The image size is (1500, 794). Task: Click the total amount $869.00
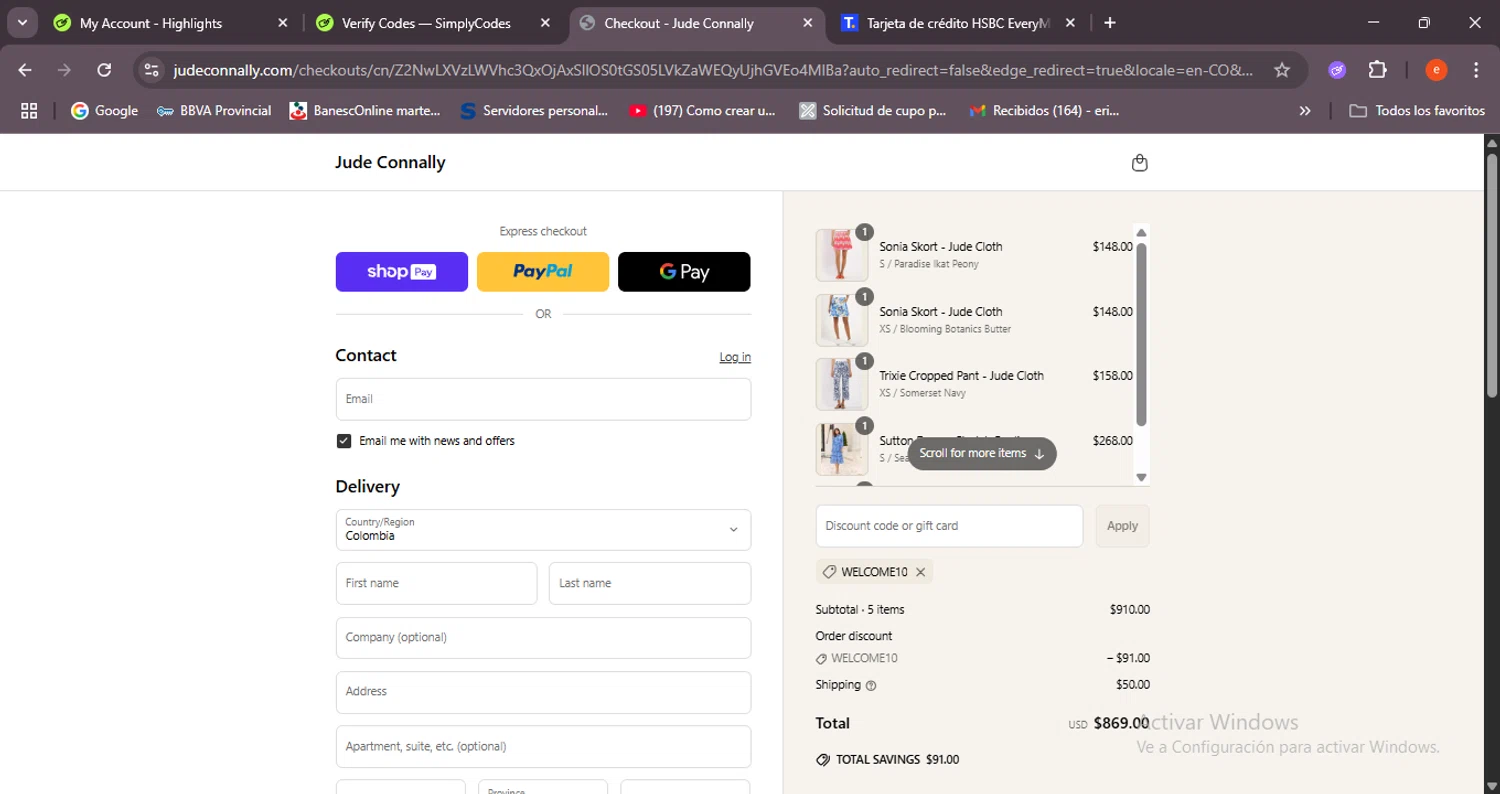pyautogui.click(x=1121, y=723)
